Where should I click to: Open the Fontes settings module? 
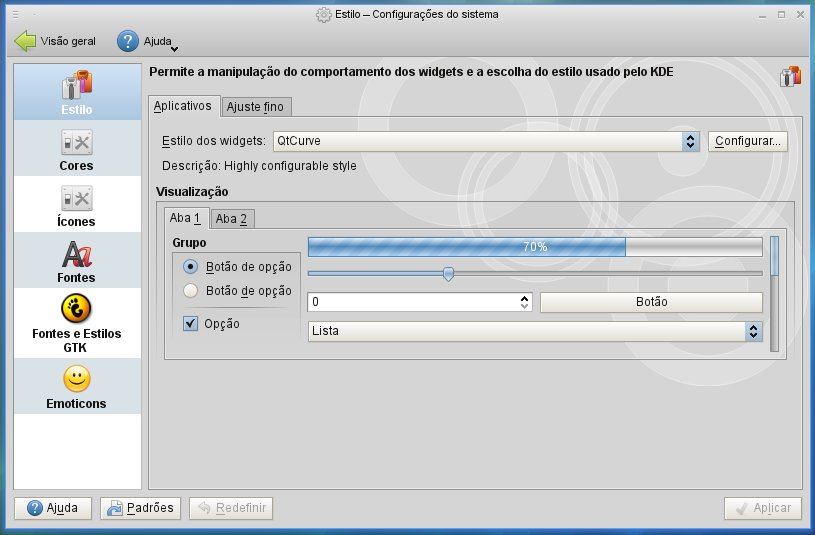click(77, 260)
